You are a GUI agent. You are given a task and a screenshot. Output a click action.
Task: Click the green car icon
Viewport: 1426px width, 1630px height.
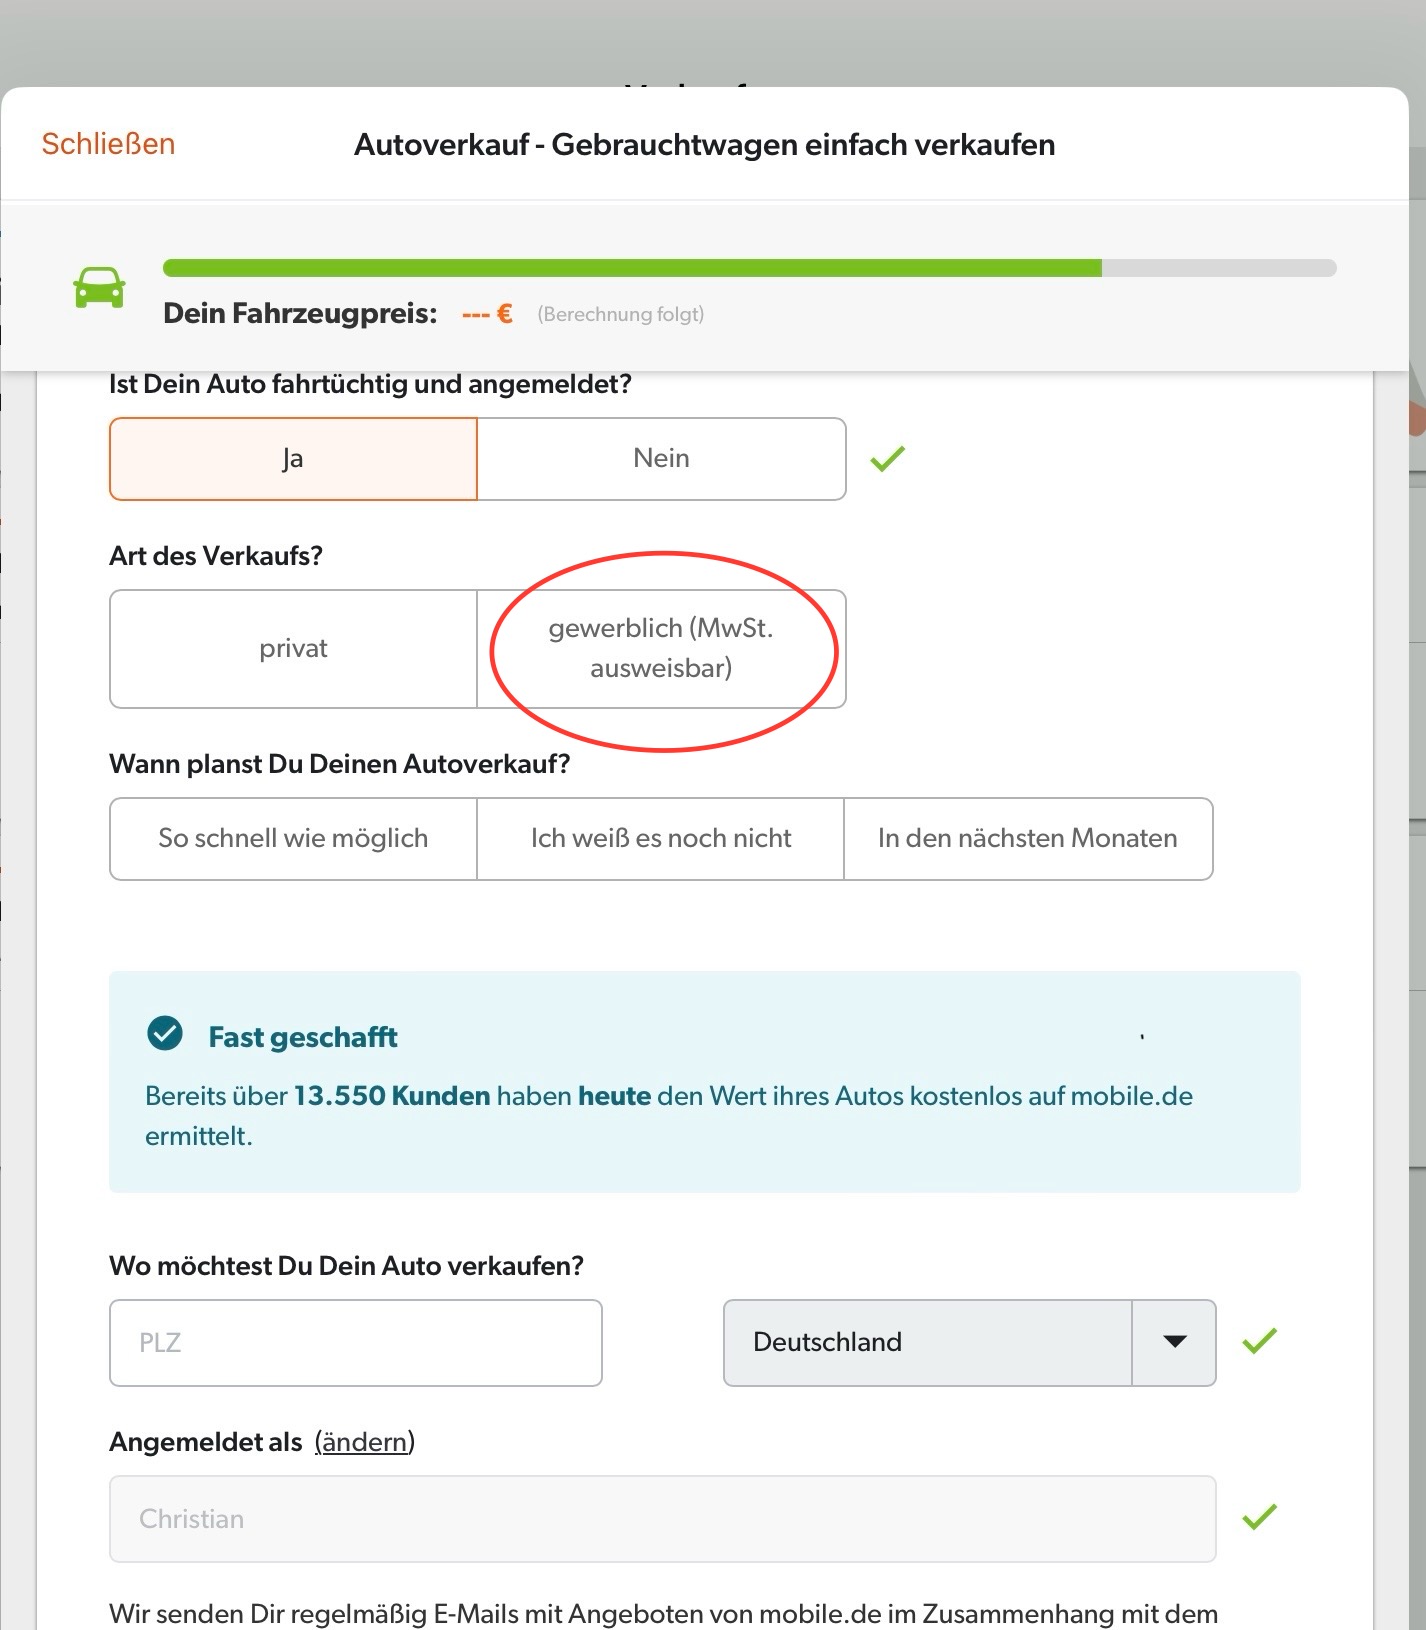99,288
